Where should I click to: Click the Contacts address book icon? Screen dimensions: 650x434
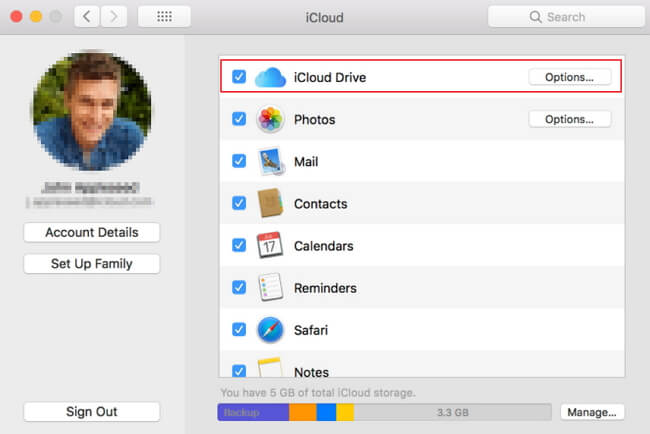pyautogui.click(x=270, y=203)
